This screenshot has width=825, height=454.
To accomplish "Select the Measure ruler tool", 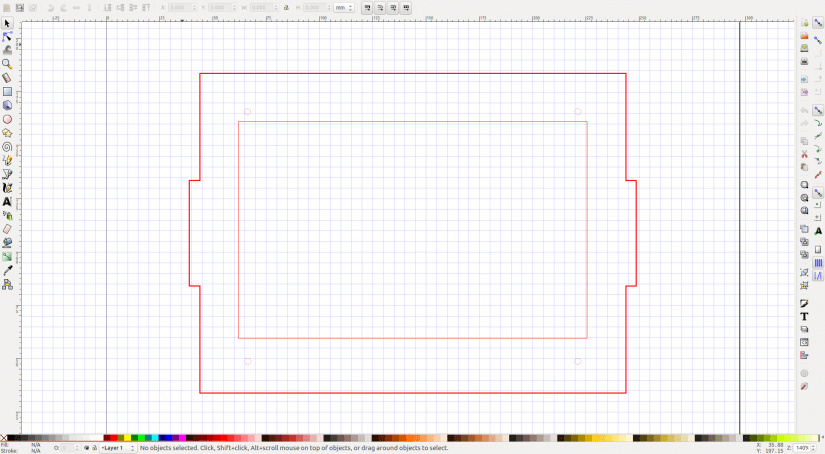I will point(7,78).
